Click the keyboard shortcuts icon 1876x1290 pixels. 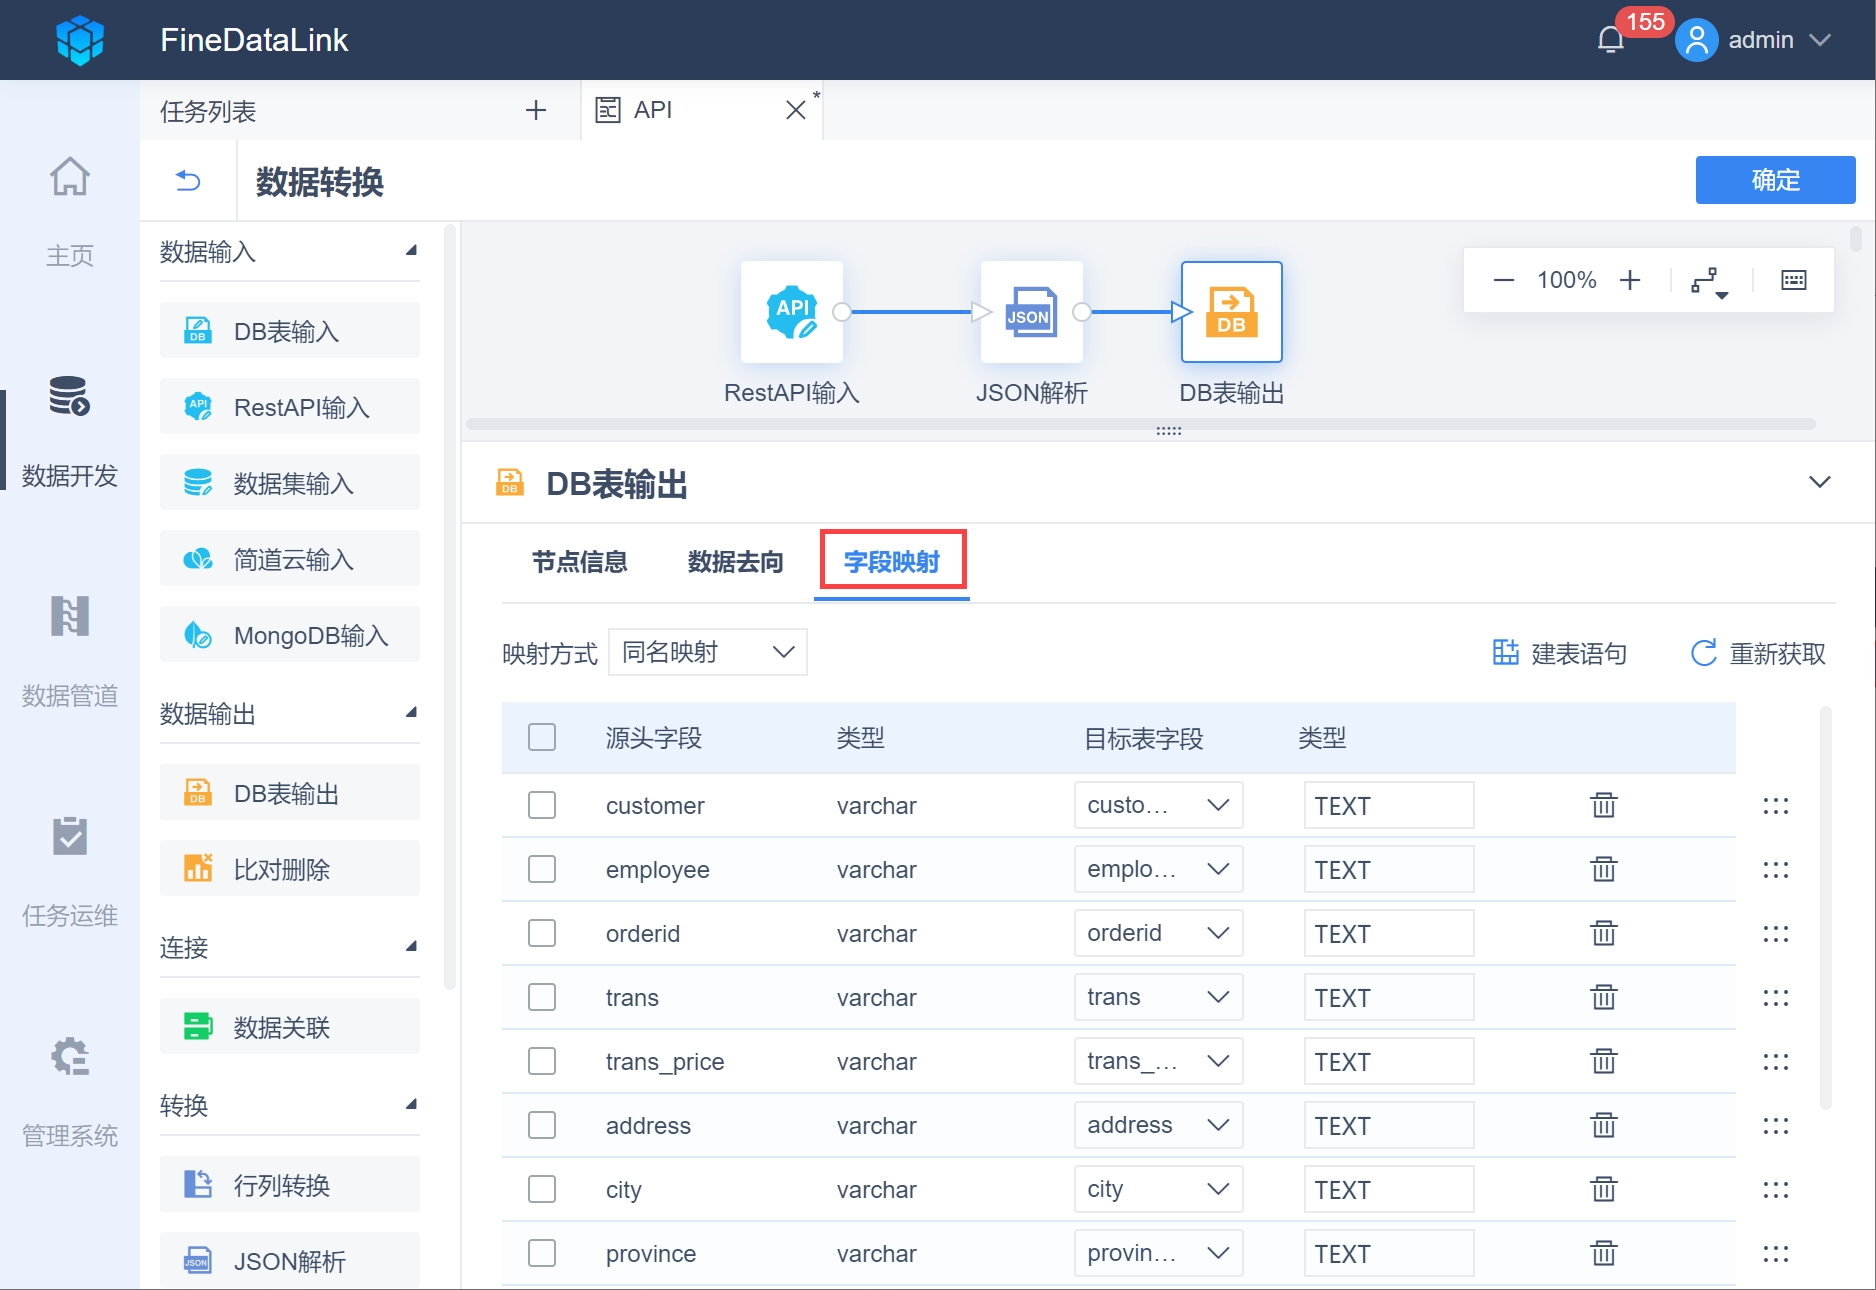1794,280
